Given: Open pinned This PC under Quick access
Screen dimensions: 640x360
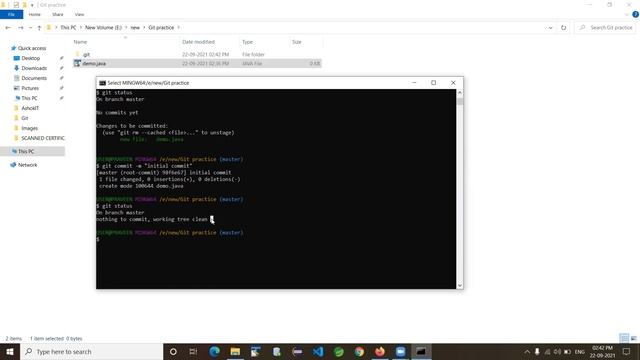Looking at the screenshot, I should click(x=29, y=98).
